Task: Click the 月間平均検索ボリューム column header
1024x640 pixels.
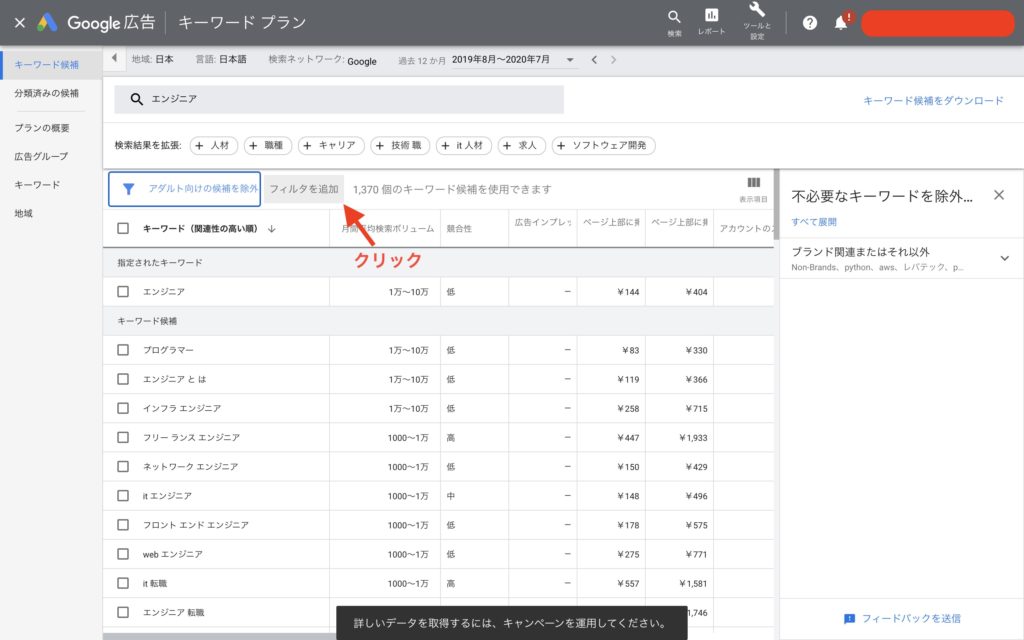Action: pyautogui.click(x=388, y=229)
